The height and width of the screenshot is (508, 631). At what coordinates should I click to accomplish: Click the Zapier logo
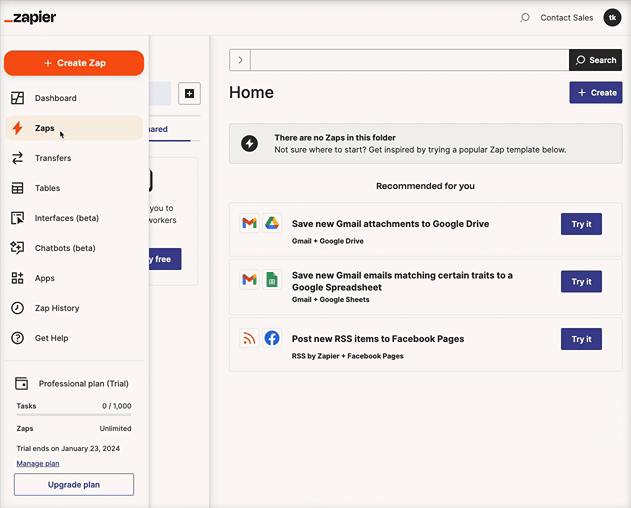click(30, 17)
